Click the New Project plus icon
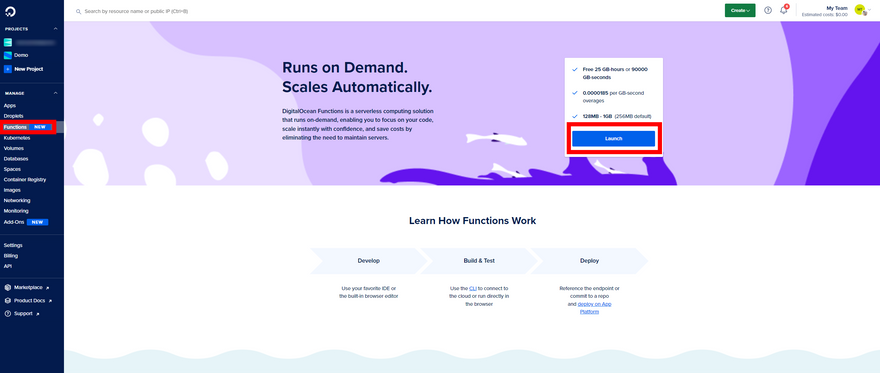This screenshot has width=880, height=373. [8, 69]
